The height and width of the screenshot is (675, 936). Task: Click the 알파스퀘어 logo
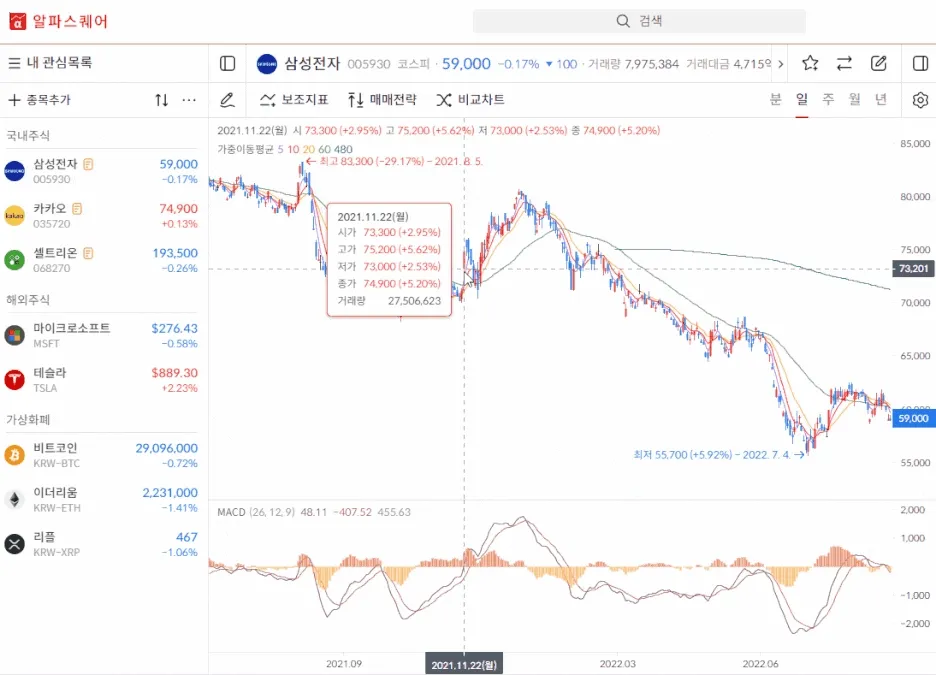point(58,21)
